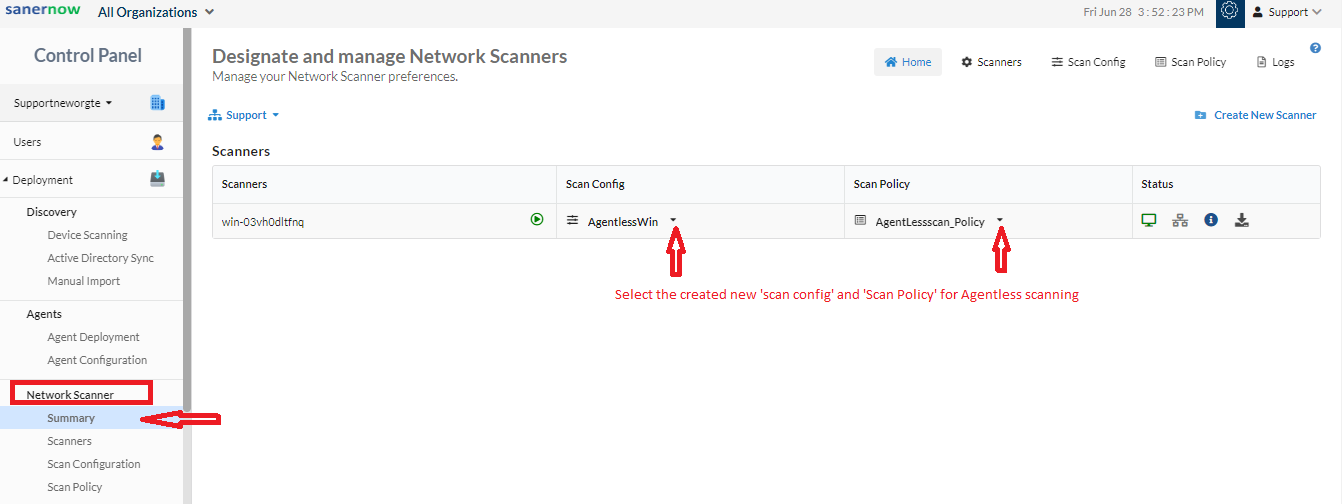The height and width of the screenshot is (504, 1342).
Task: Open the AgentLessscan_Policy dropdown
Action: pyautogui.click(x=1000, y=221)
